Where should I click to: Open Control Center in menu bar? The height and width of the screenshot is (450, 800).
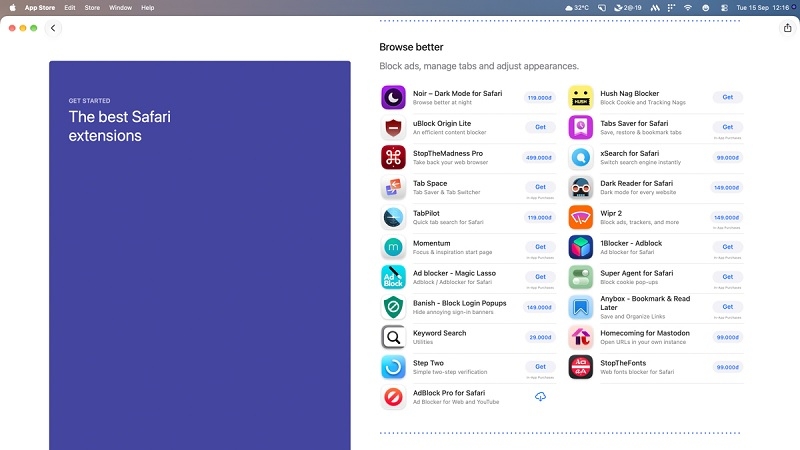724,8
